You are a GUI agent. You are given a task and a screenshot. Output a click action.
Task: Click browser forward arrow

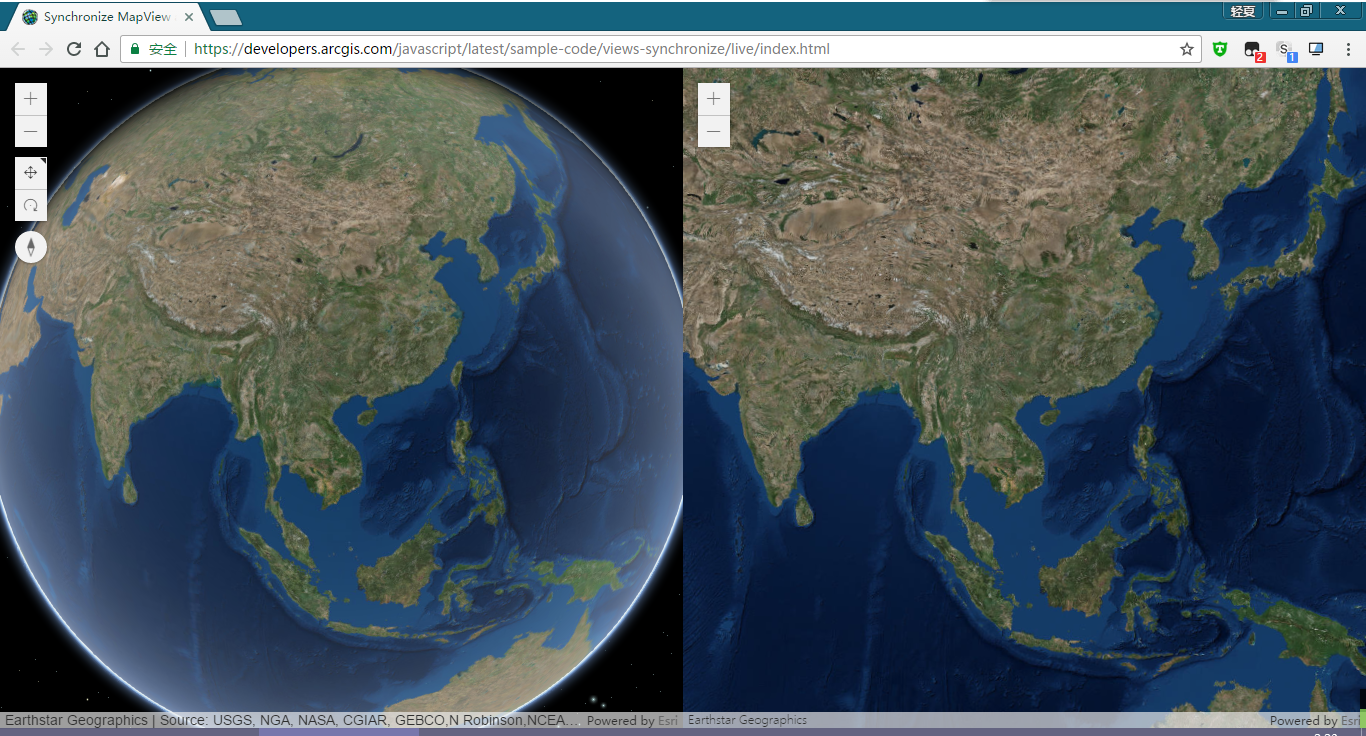[x=46, y=49]
